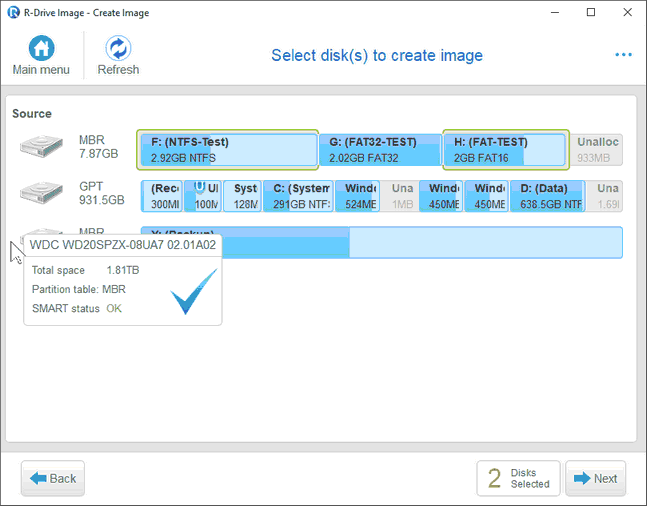Click the Next button

coord(595,478)
